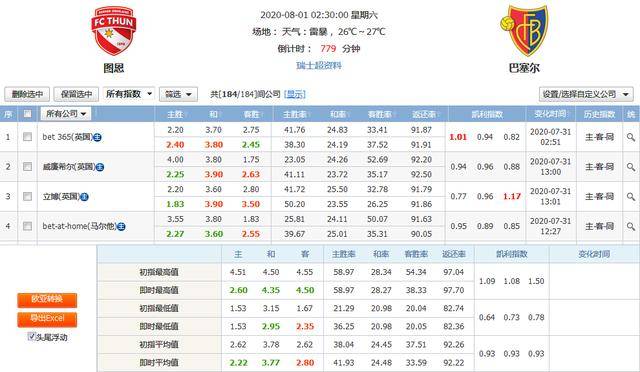640x372 pixels.
Task: Click countdown value 779
Action: tap(328, 49)
